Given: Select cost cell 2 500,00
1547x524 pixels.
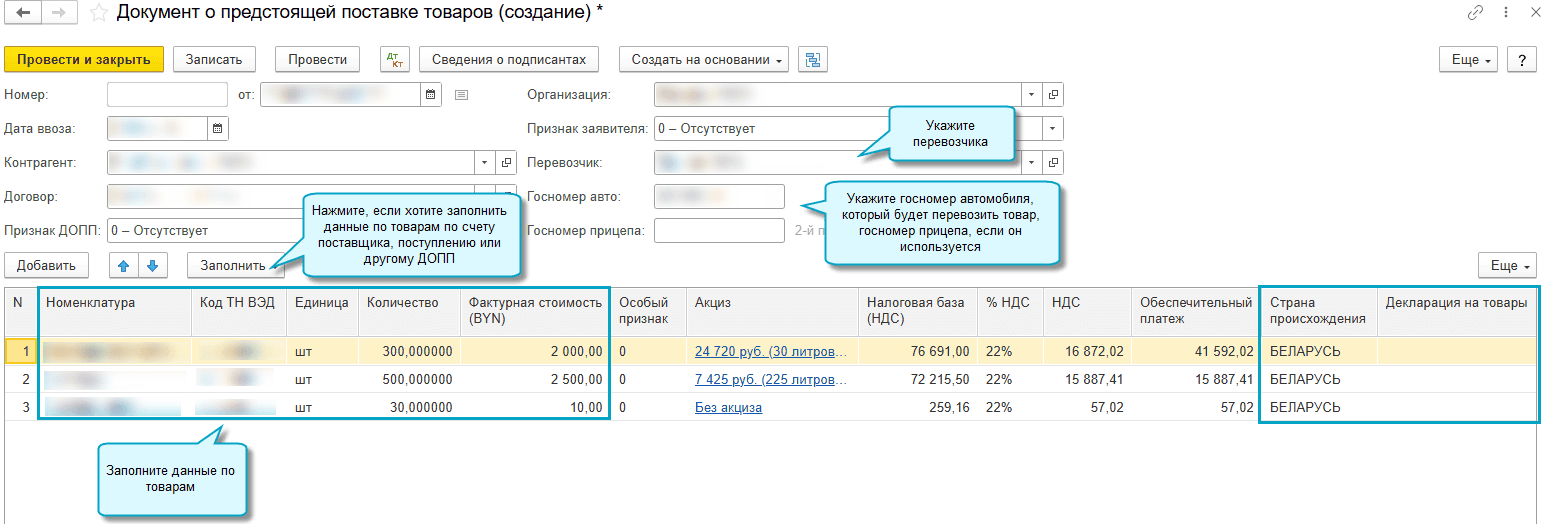Looking at the screenshot, I should pyautogui.click(x=535, y=379).
